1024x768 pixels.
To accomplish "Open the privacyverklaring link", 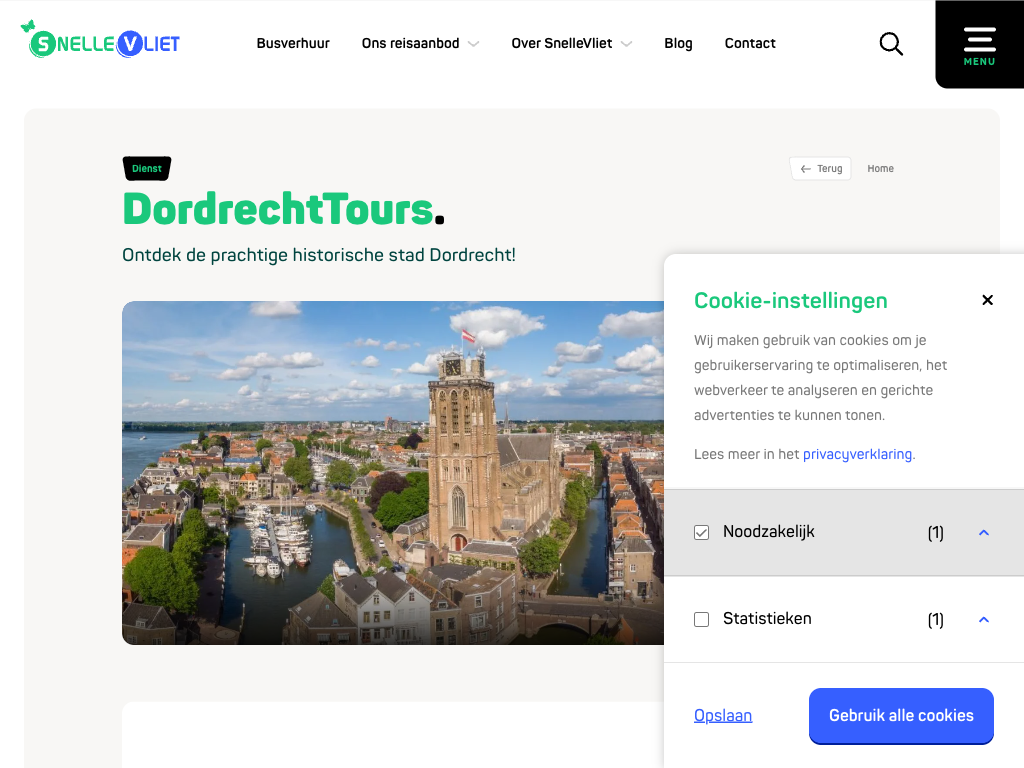I will pyautogui.click(x=857, y=454).
